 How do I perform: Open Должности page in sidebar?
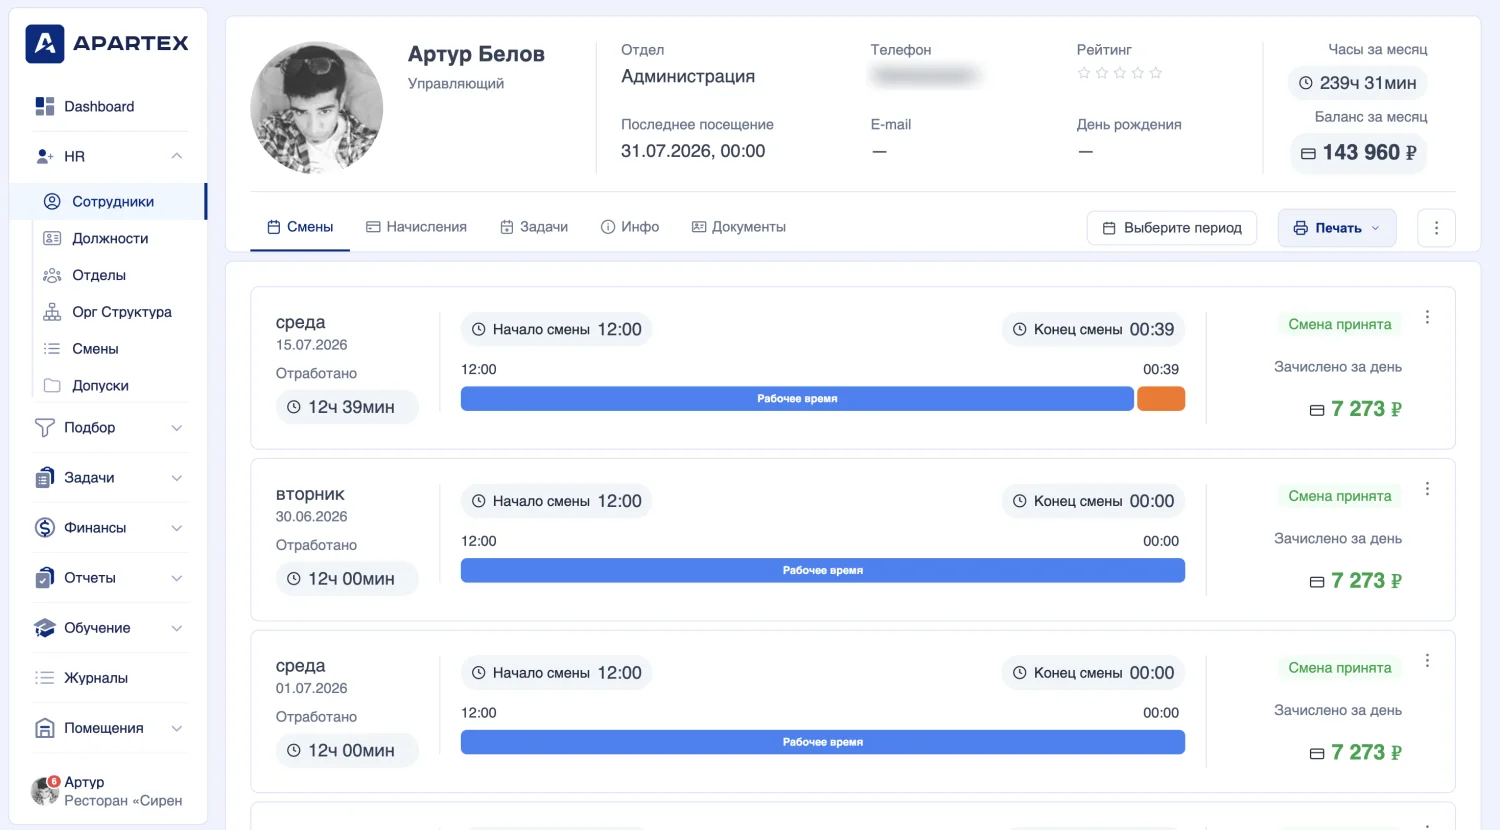point(110,238)
